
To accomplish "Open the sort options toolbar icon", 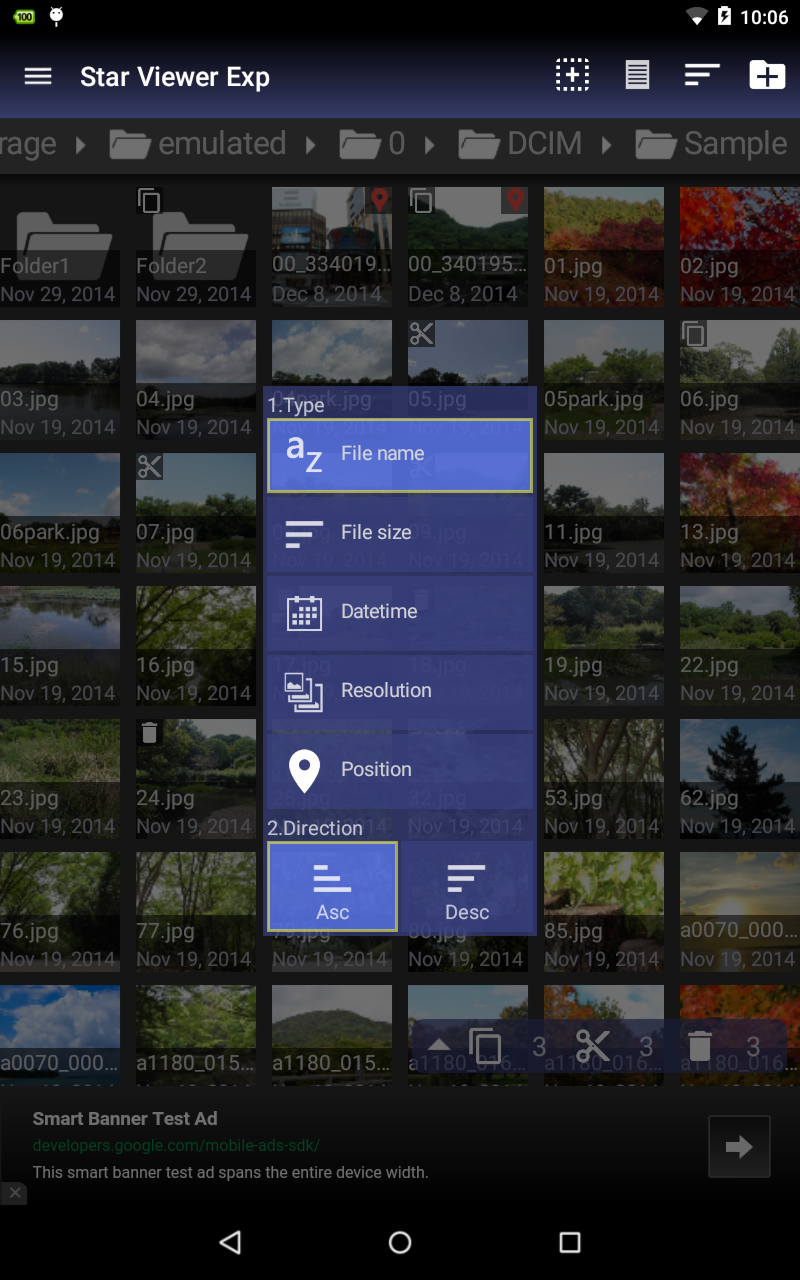I will 701,75.
